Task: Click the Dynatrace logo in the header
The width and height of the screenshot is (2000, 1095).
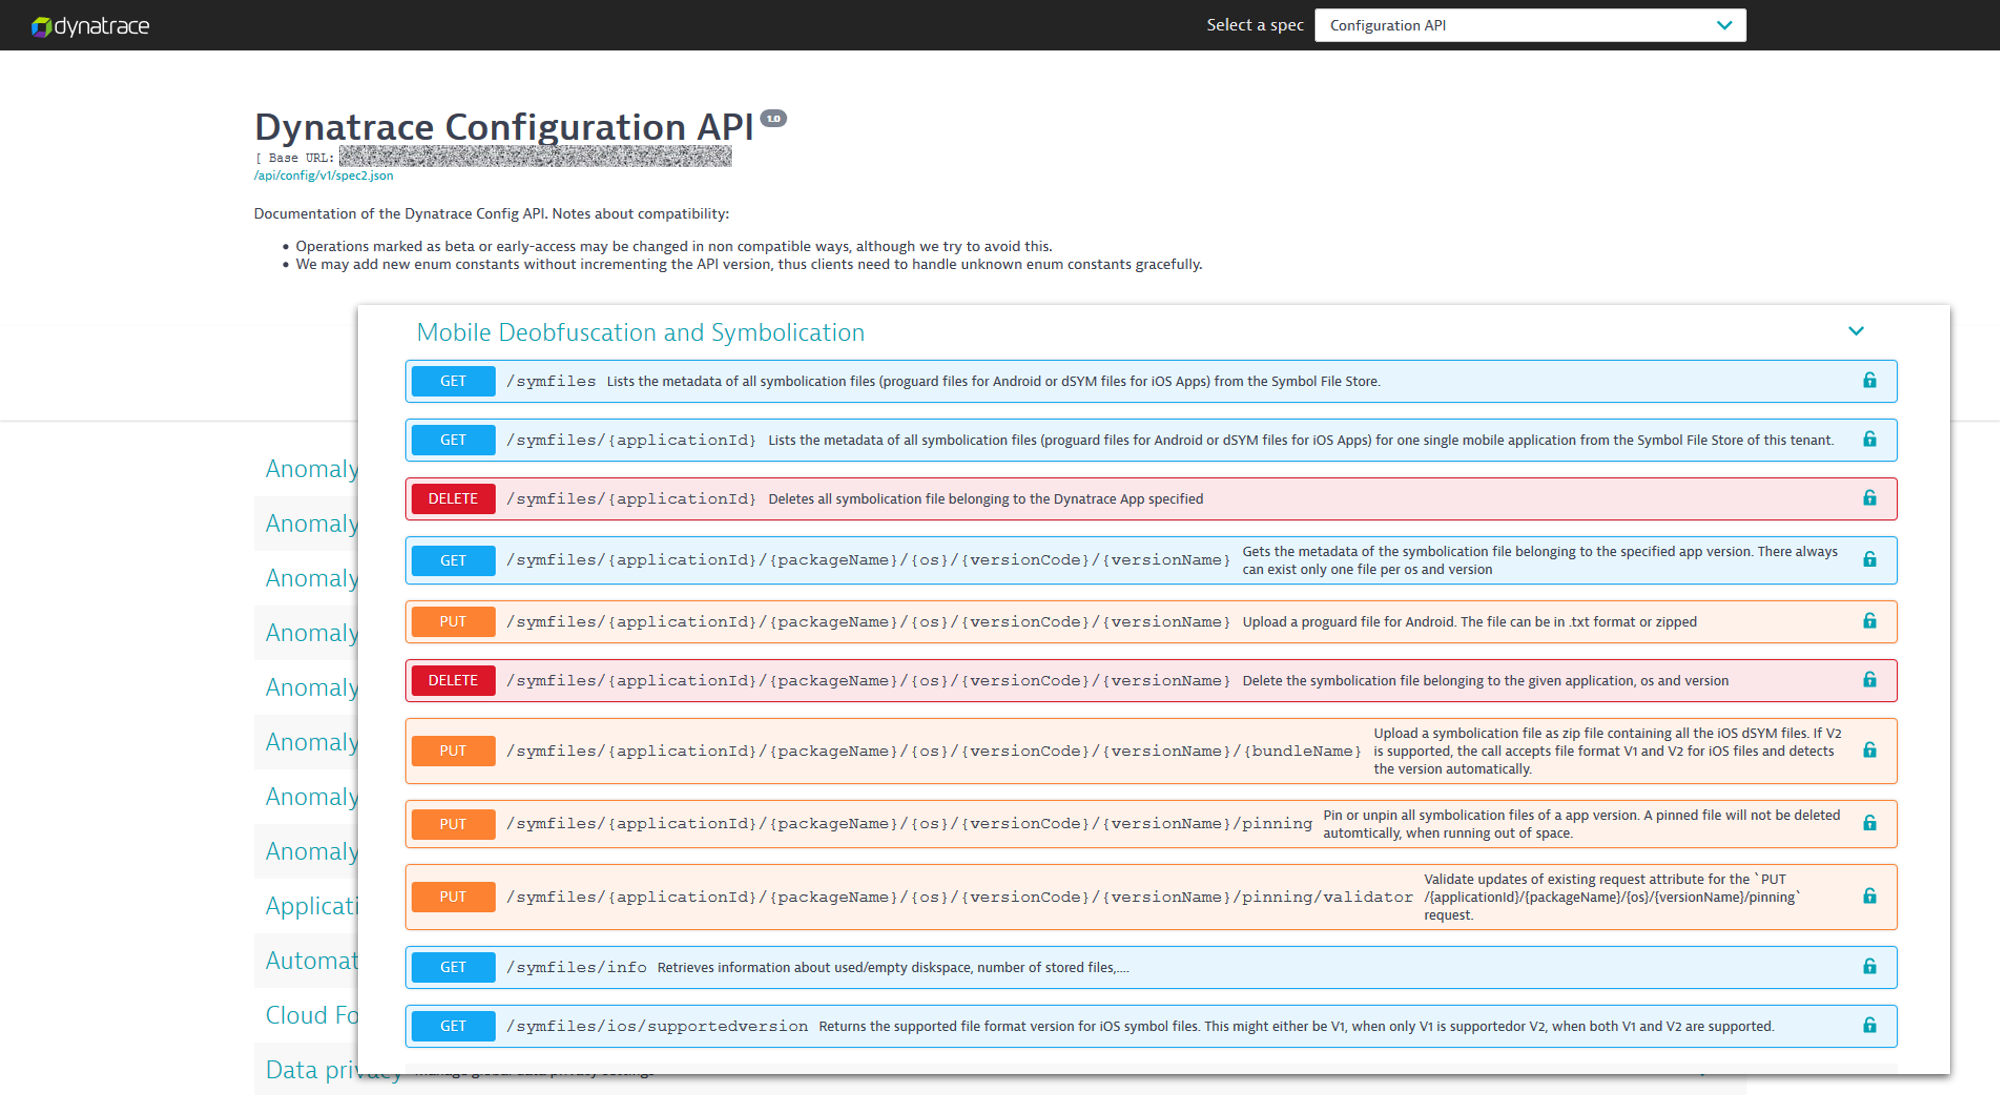Action: click(90, 26)
